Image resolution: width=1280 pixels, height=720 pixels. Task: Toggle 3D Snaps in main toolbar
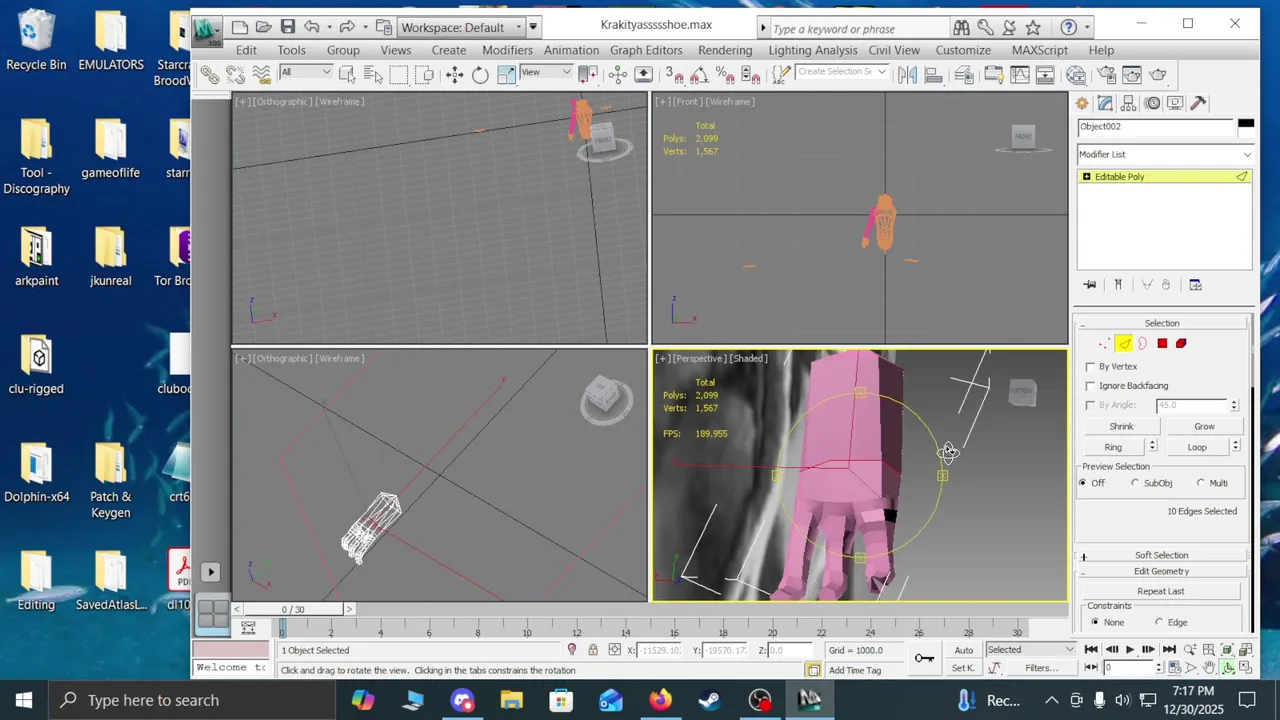[674, 74]
